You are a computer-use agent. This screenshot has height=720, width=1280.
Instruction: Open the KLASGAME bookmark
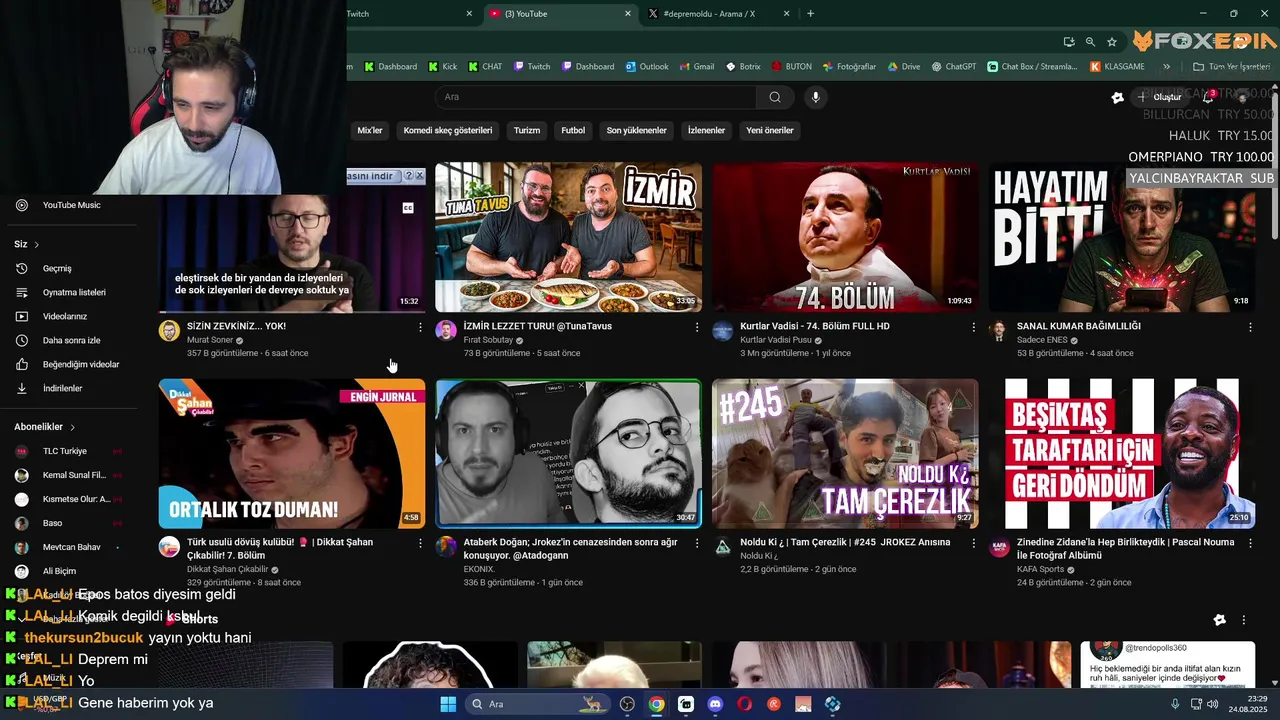tap(1118, 67)
